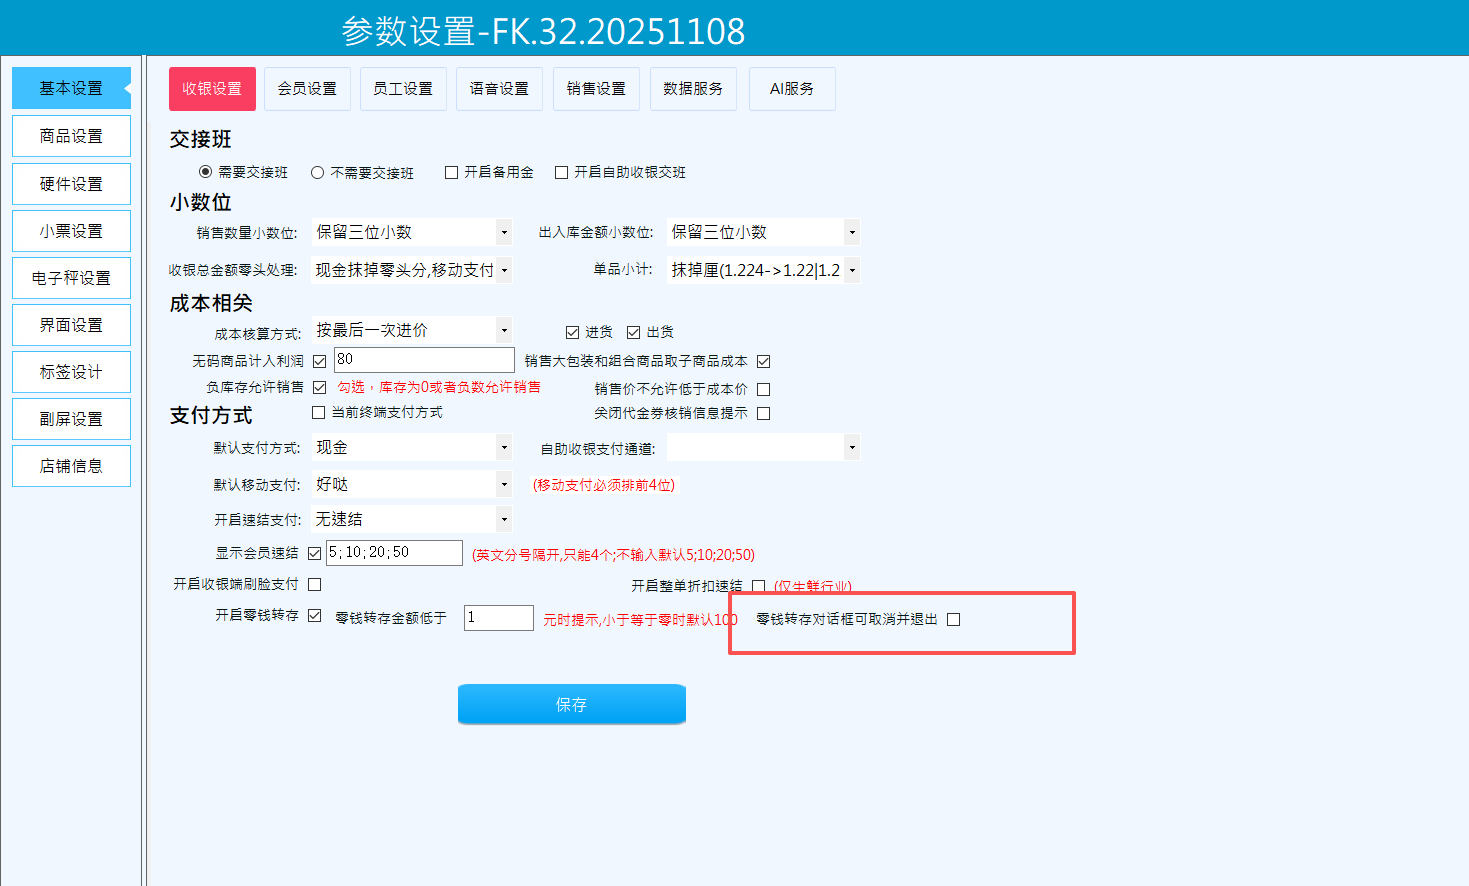This screenshot has height=886, width=1469.
Task: Enable 销售价不允许低于成本价 checkbox
Action: [x=764, y=390]
